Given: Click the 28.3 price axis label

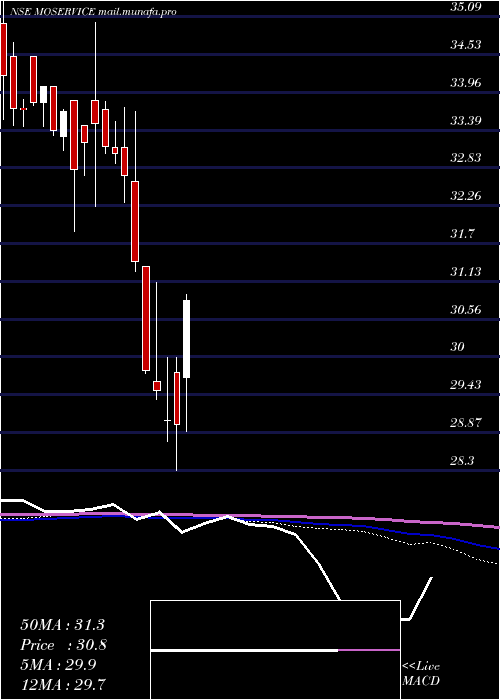Looking at the screenshot, I should click(x=462, y=461).
